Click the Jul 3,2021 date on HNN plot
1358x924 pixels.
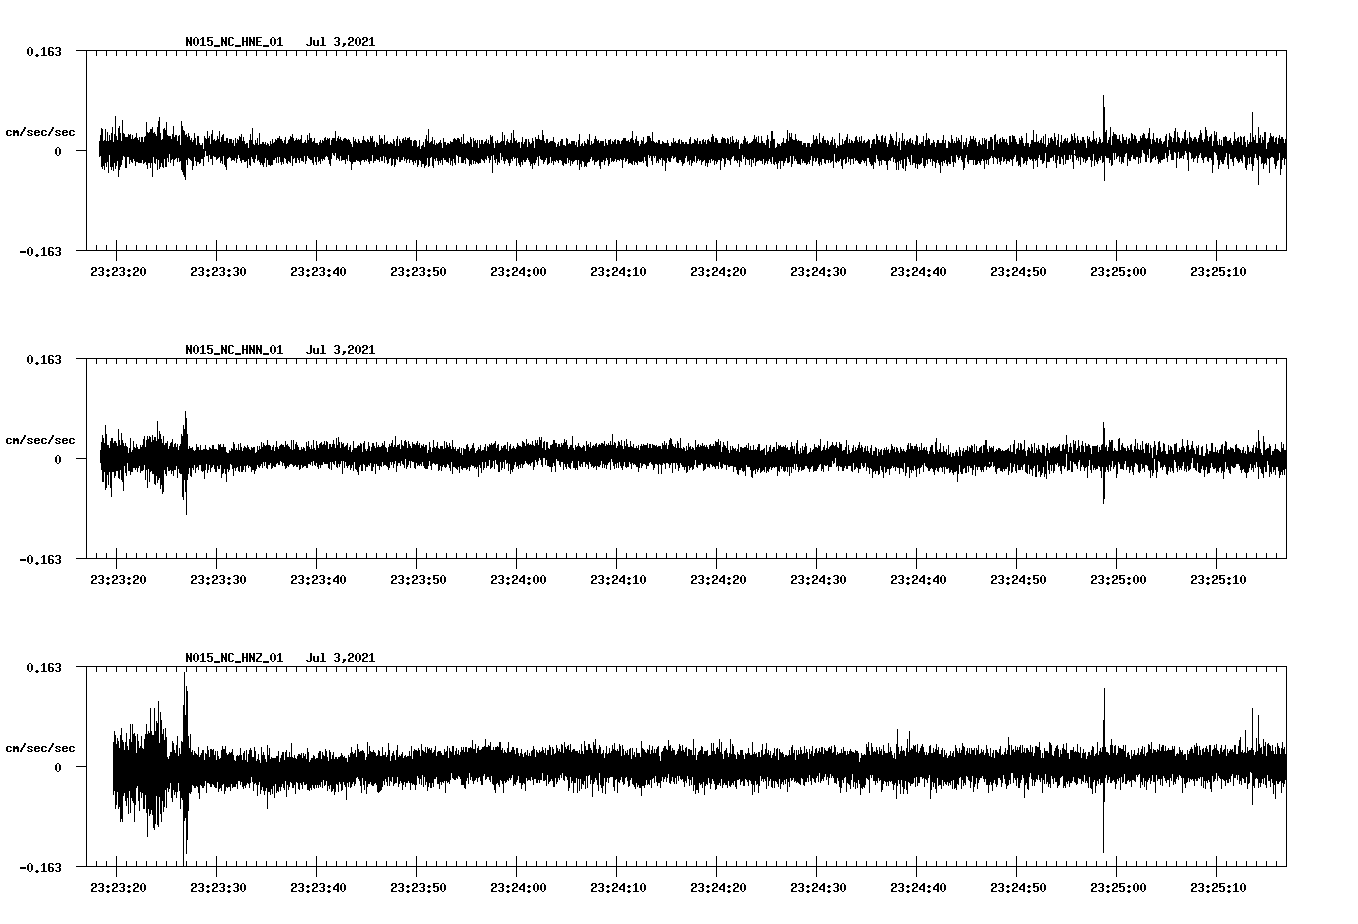click(x=340, y=350)
